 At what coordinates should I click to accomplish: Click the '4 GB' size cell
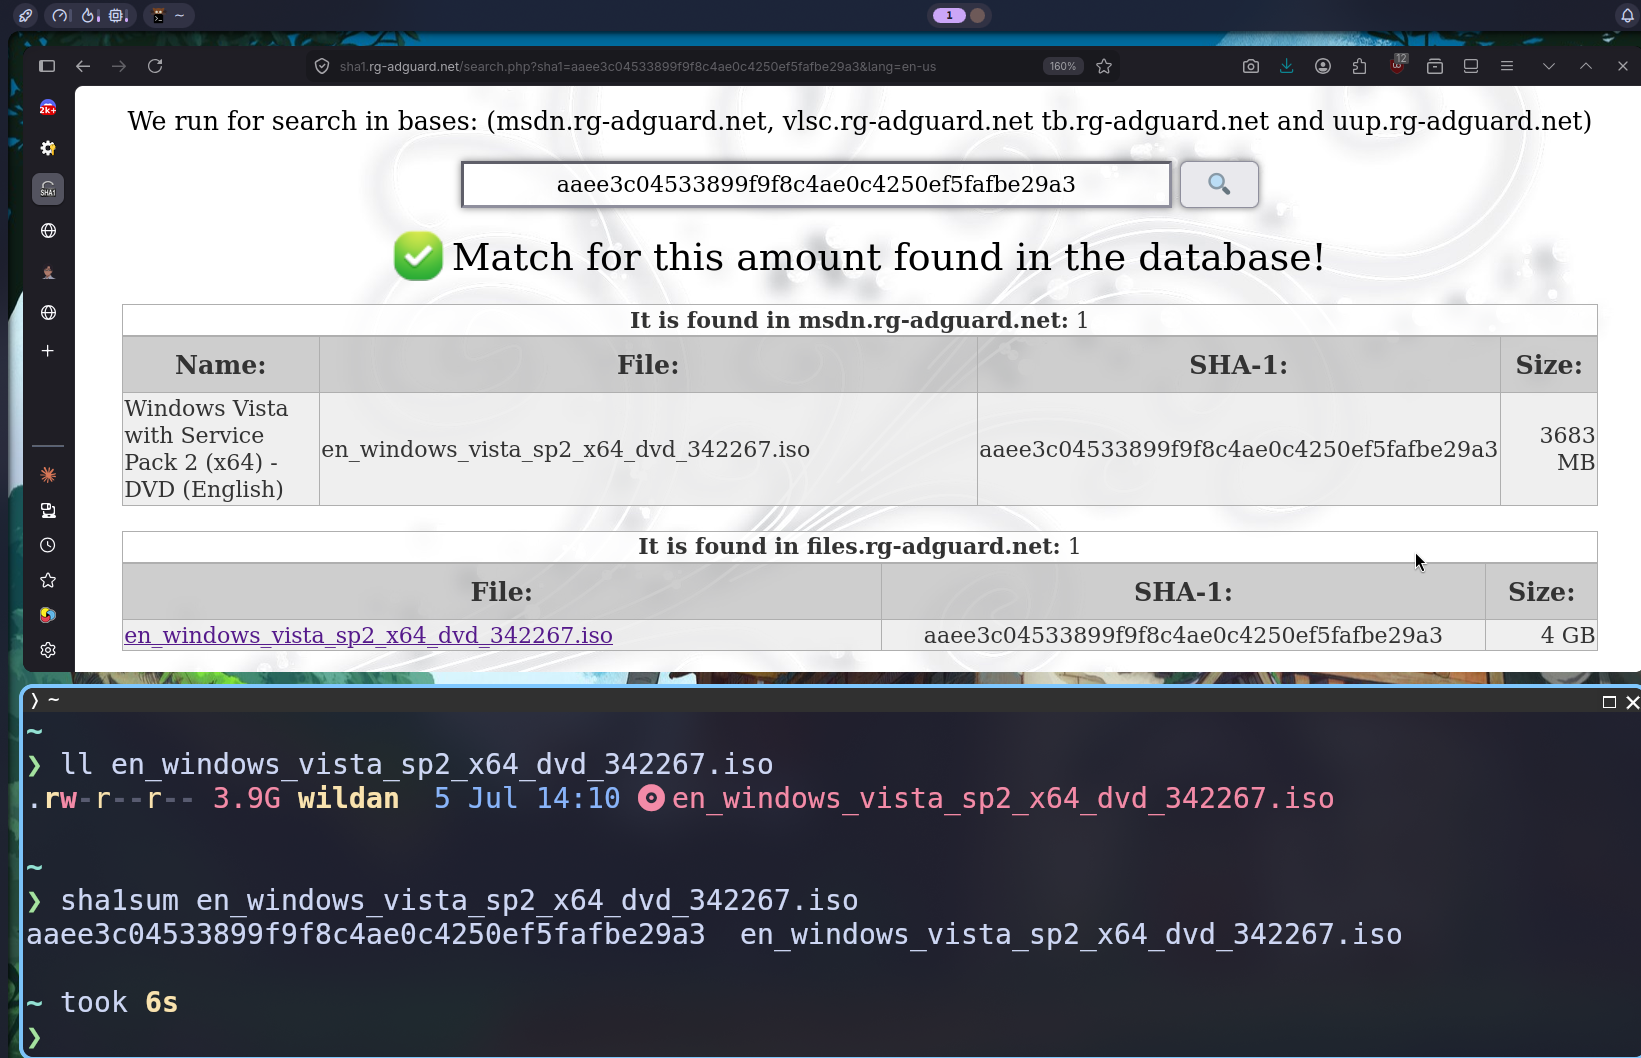pyautogui.click(x=1541, y=635)
